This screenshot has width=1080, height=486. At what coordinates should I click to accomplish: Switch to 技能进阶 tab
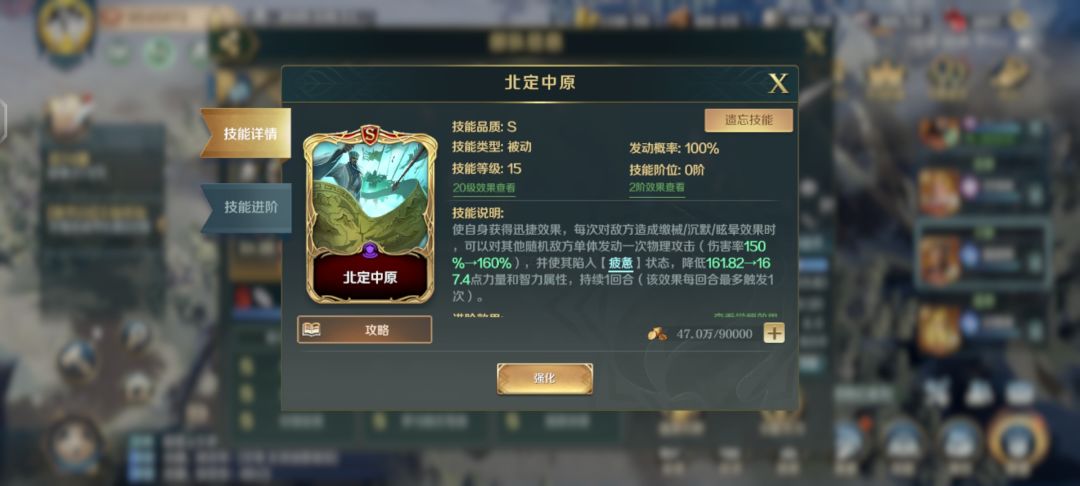(246, 207)
